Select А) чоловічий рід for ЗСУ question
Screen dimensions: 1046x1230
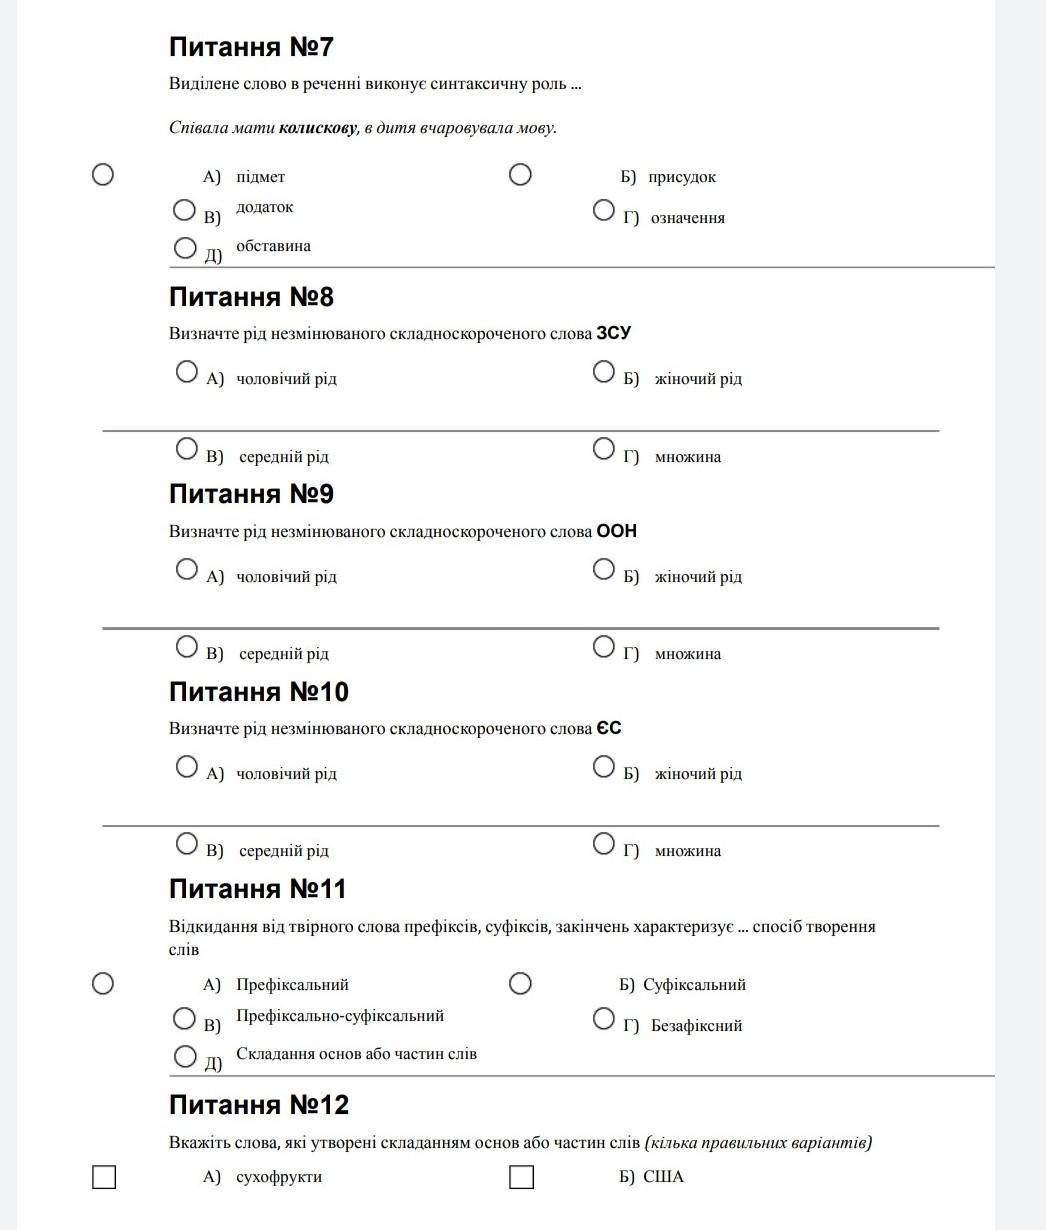pos(186,372)
